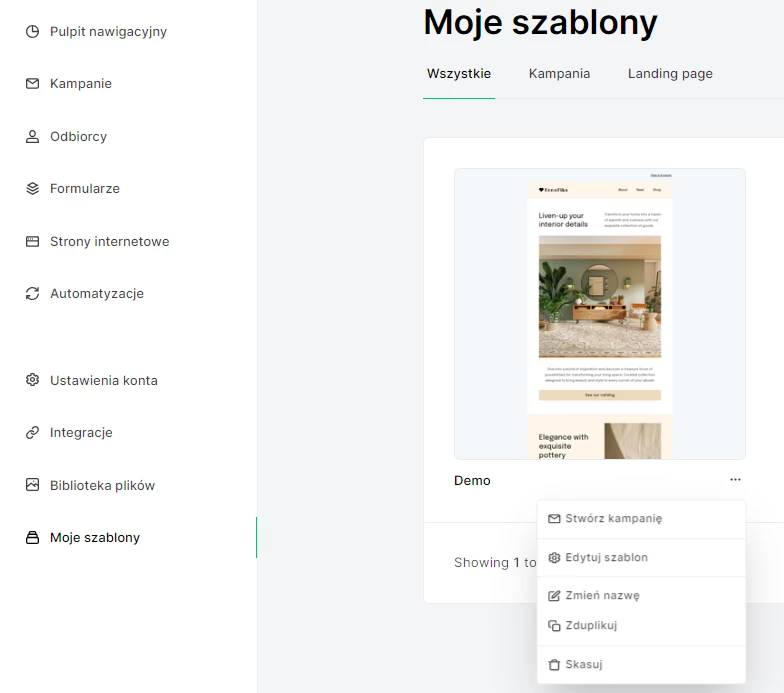This screenshot has height=693, width=784.
Task: Open the Demo template thumbnail preview
Action: pyautogui.click(x=599, y=313)
